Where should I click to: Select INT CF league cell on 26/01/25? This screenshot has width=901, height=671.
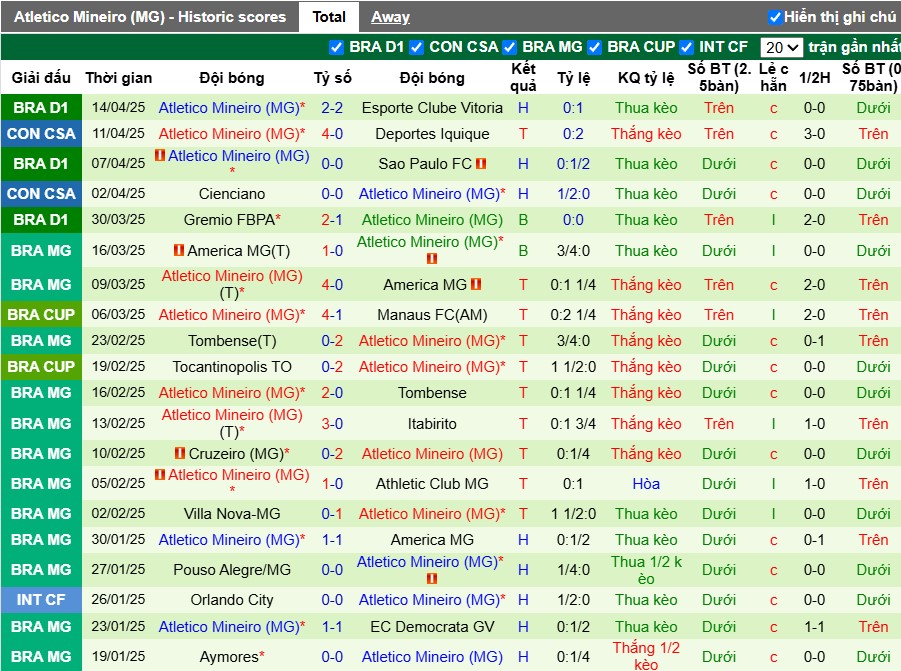click(41, 600)
